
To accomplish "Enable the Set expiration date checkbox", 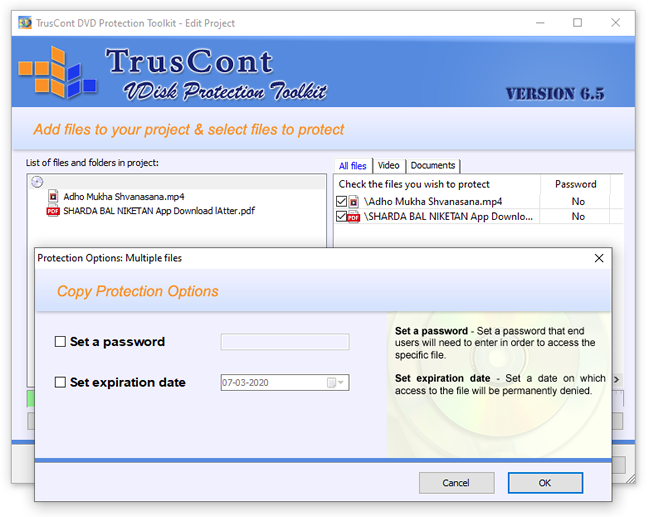I will [60, 382].
